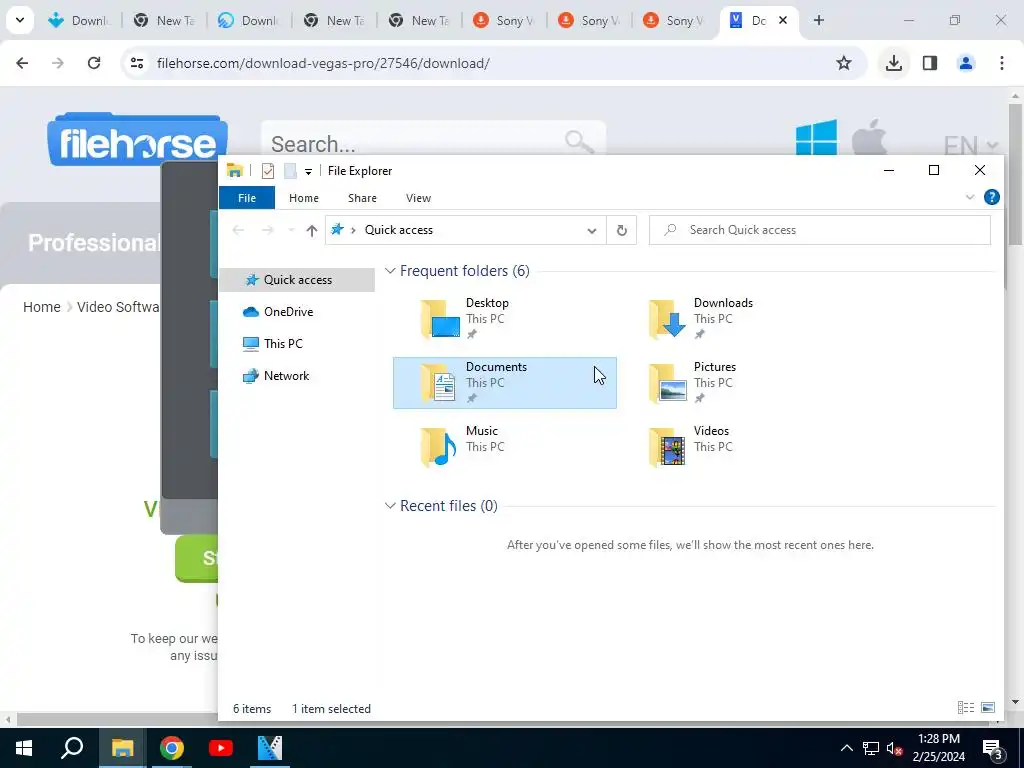Collapse the Frequent folders group

pyautogui.click(x=390, y=270)
